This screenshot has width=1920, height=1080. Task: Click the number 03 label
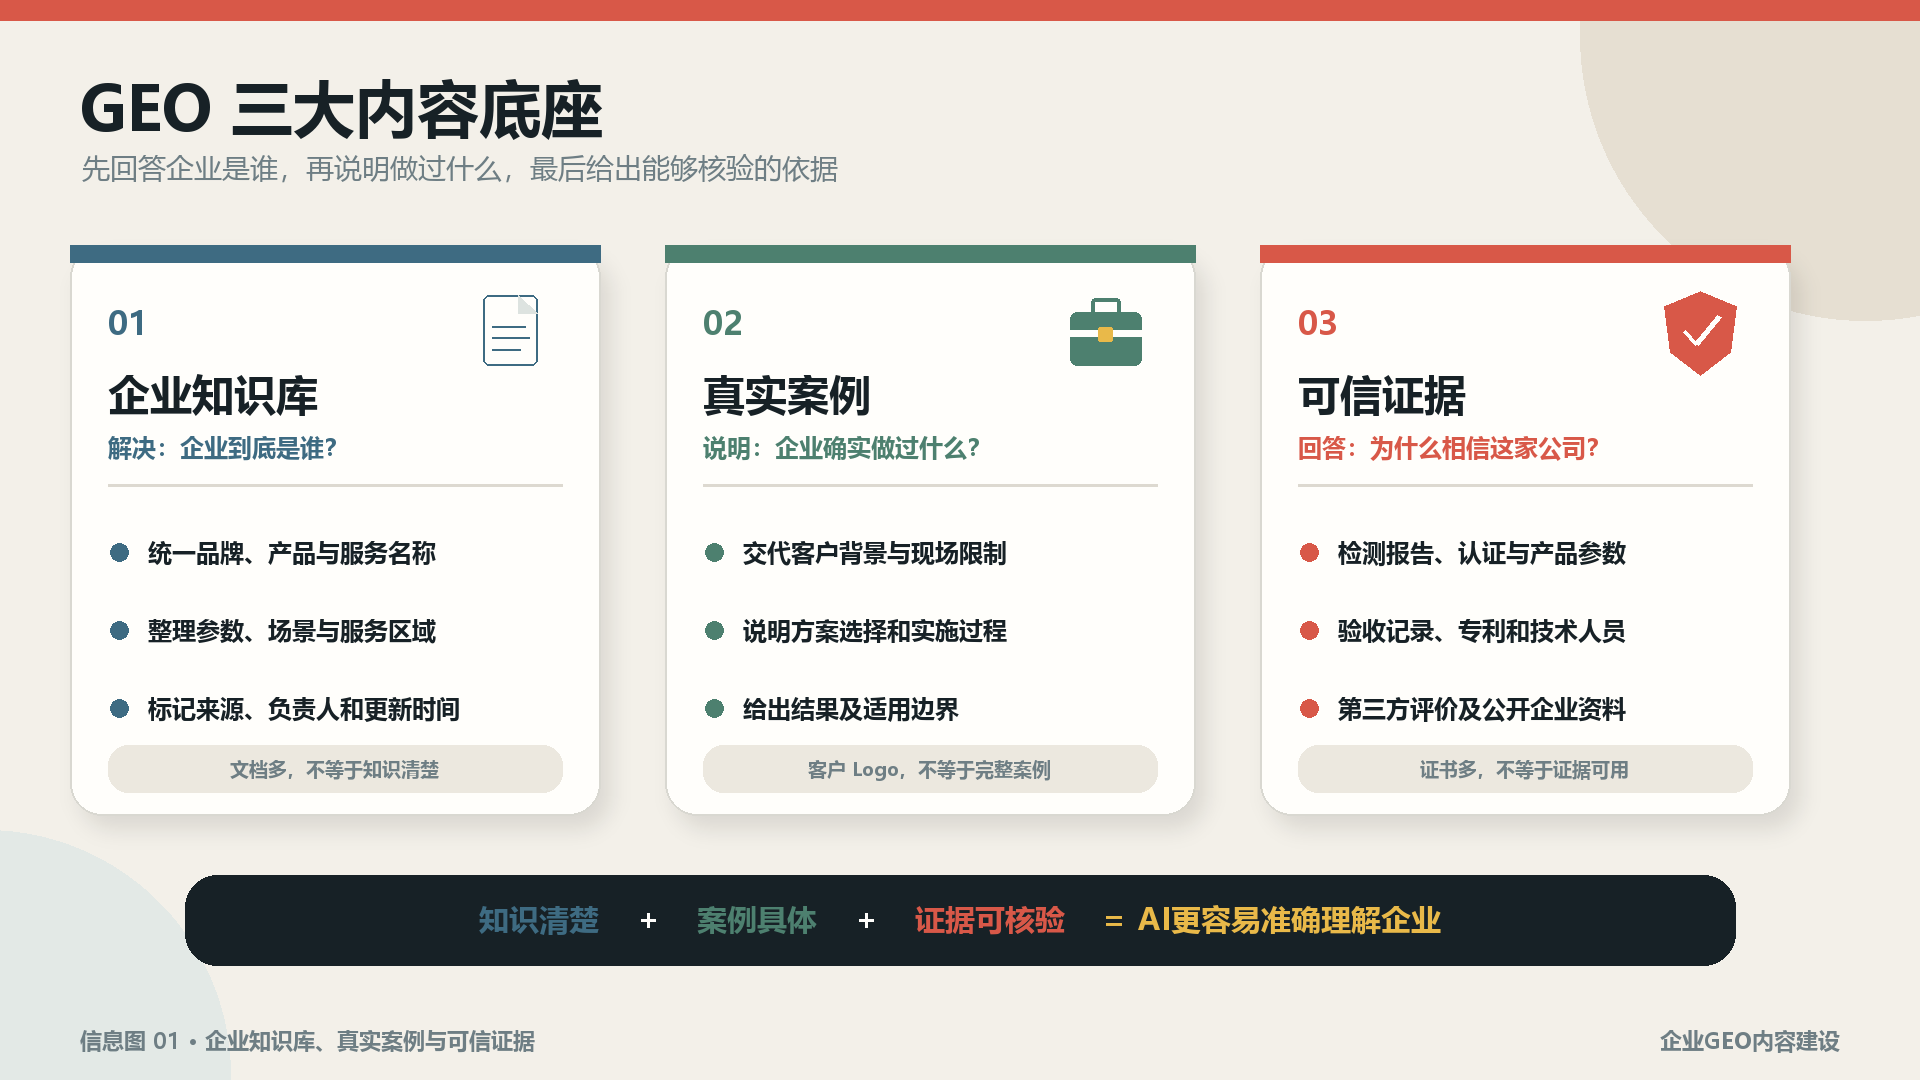pyautogui.click(x=1317, y=323)
